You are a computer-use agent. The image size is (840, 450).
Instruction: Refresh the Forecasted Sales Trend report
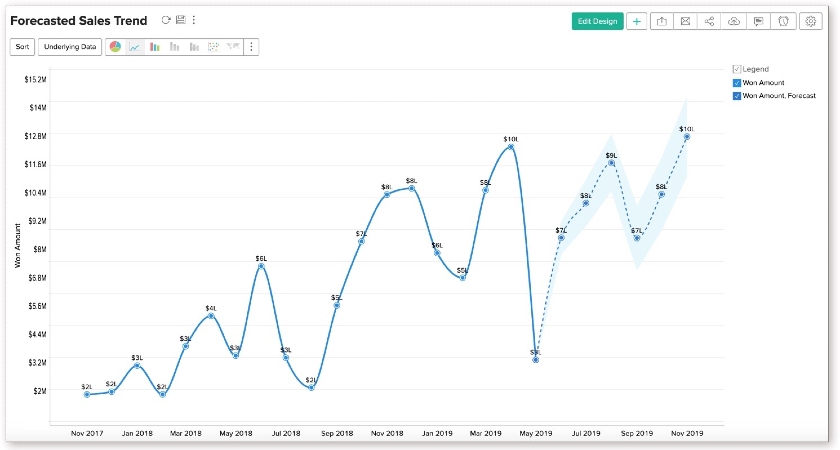coord(166,20)
